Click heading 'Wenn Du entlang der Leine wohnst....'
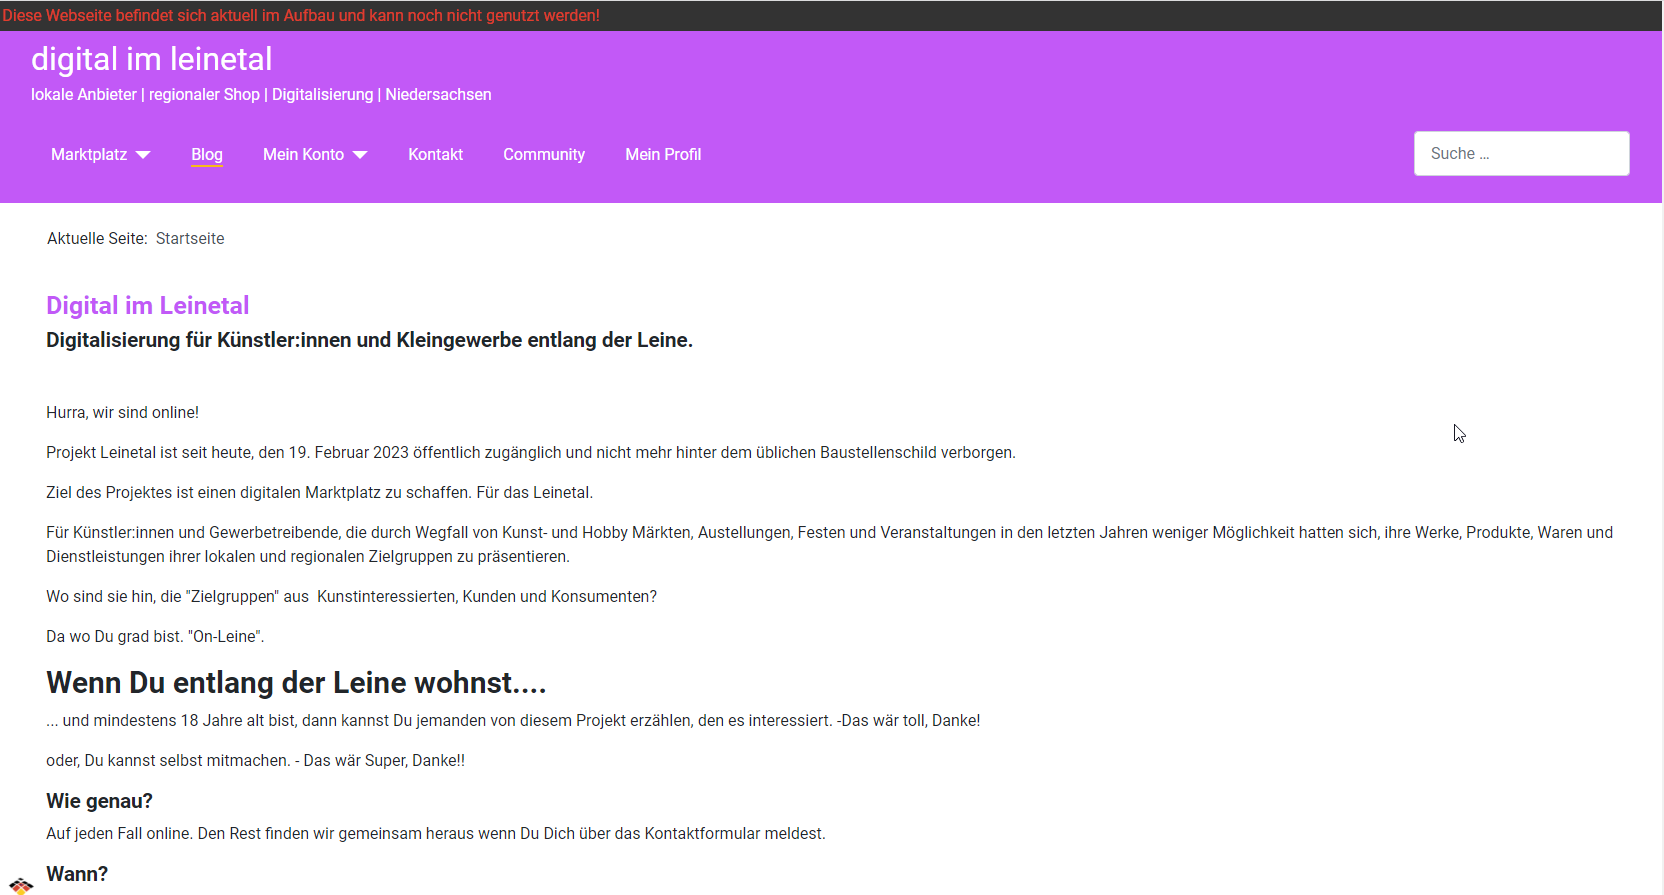The height and width of the screenshot is (895, 1664). coord(296,682)
